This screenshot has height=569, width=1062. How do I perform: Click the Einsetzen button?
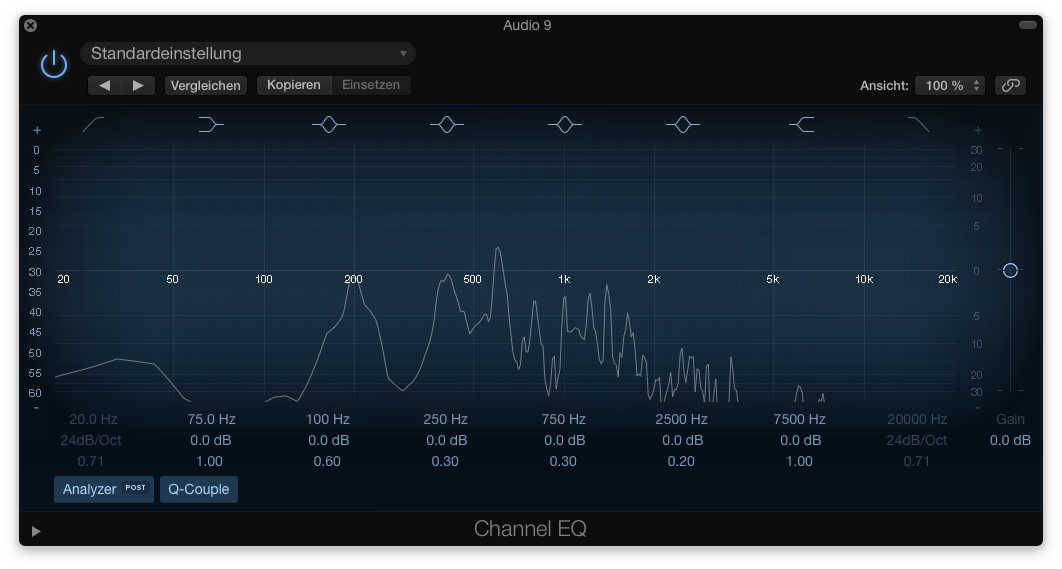370,85
